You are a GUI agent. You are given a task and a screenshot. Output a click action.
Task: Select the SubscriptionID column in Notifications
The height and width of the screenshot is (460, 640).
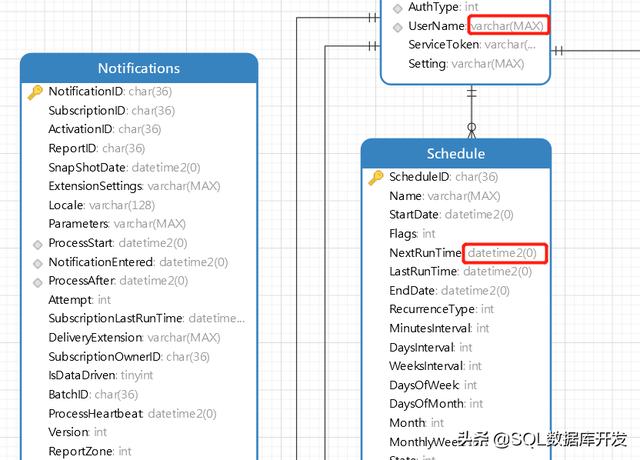[x=111, y=111]
